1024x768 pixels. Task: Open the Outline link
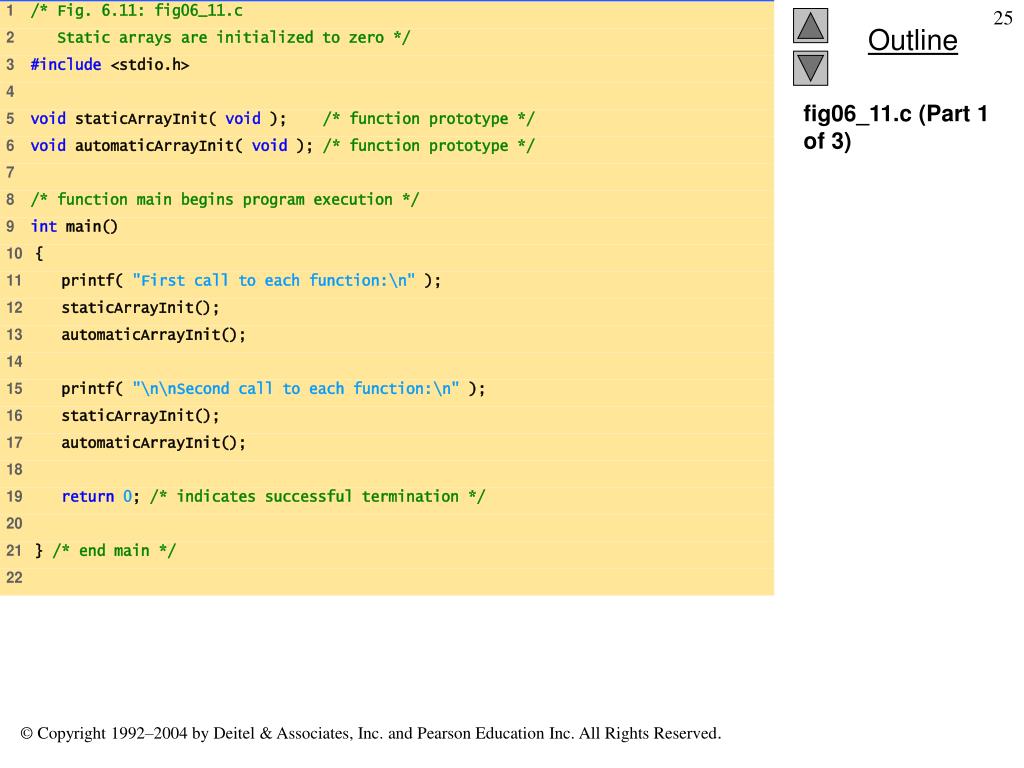point(912,40)
